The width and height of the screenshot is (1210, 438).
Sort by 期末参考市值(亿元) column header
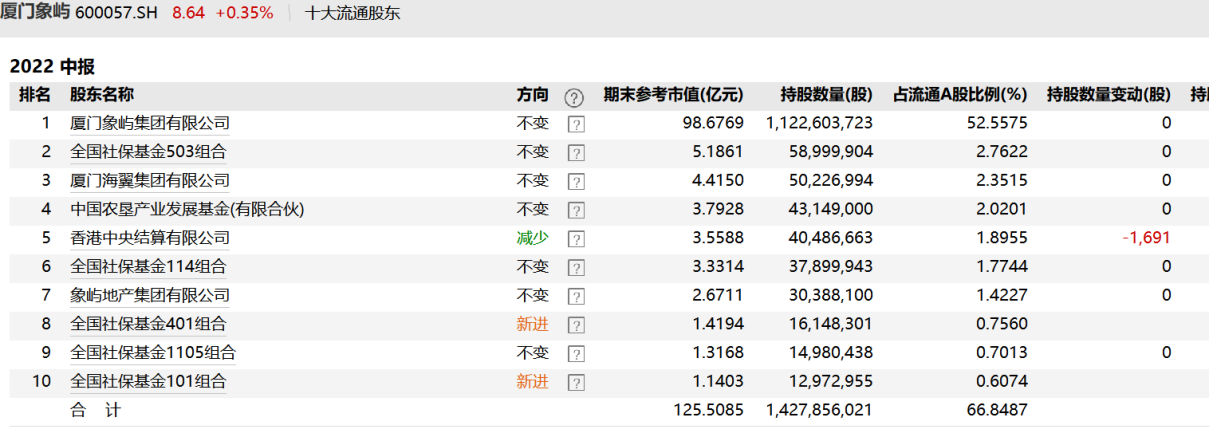(674, 95)
